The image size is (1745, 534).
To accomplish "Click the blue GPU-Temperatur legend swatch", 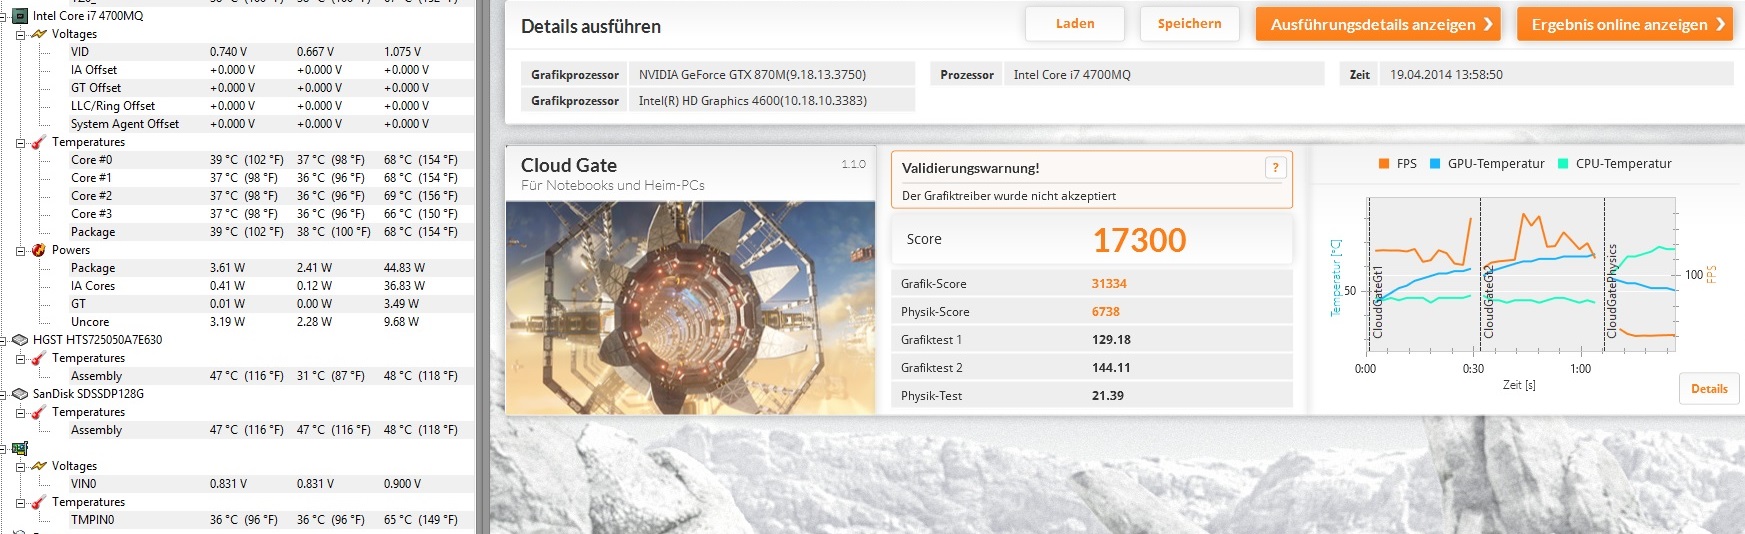I will point(1435,164).
